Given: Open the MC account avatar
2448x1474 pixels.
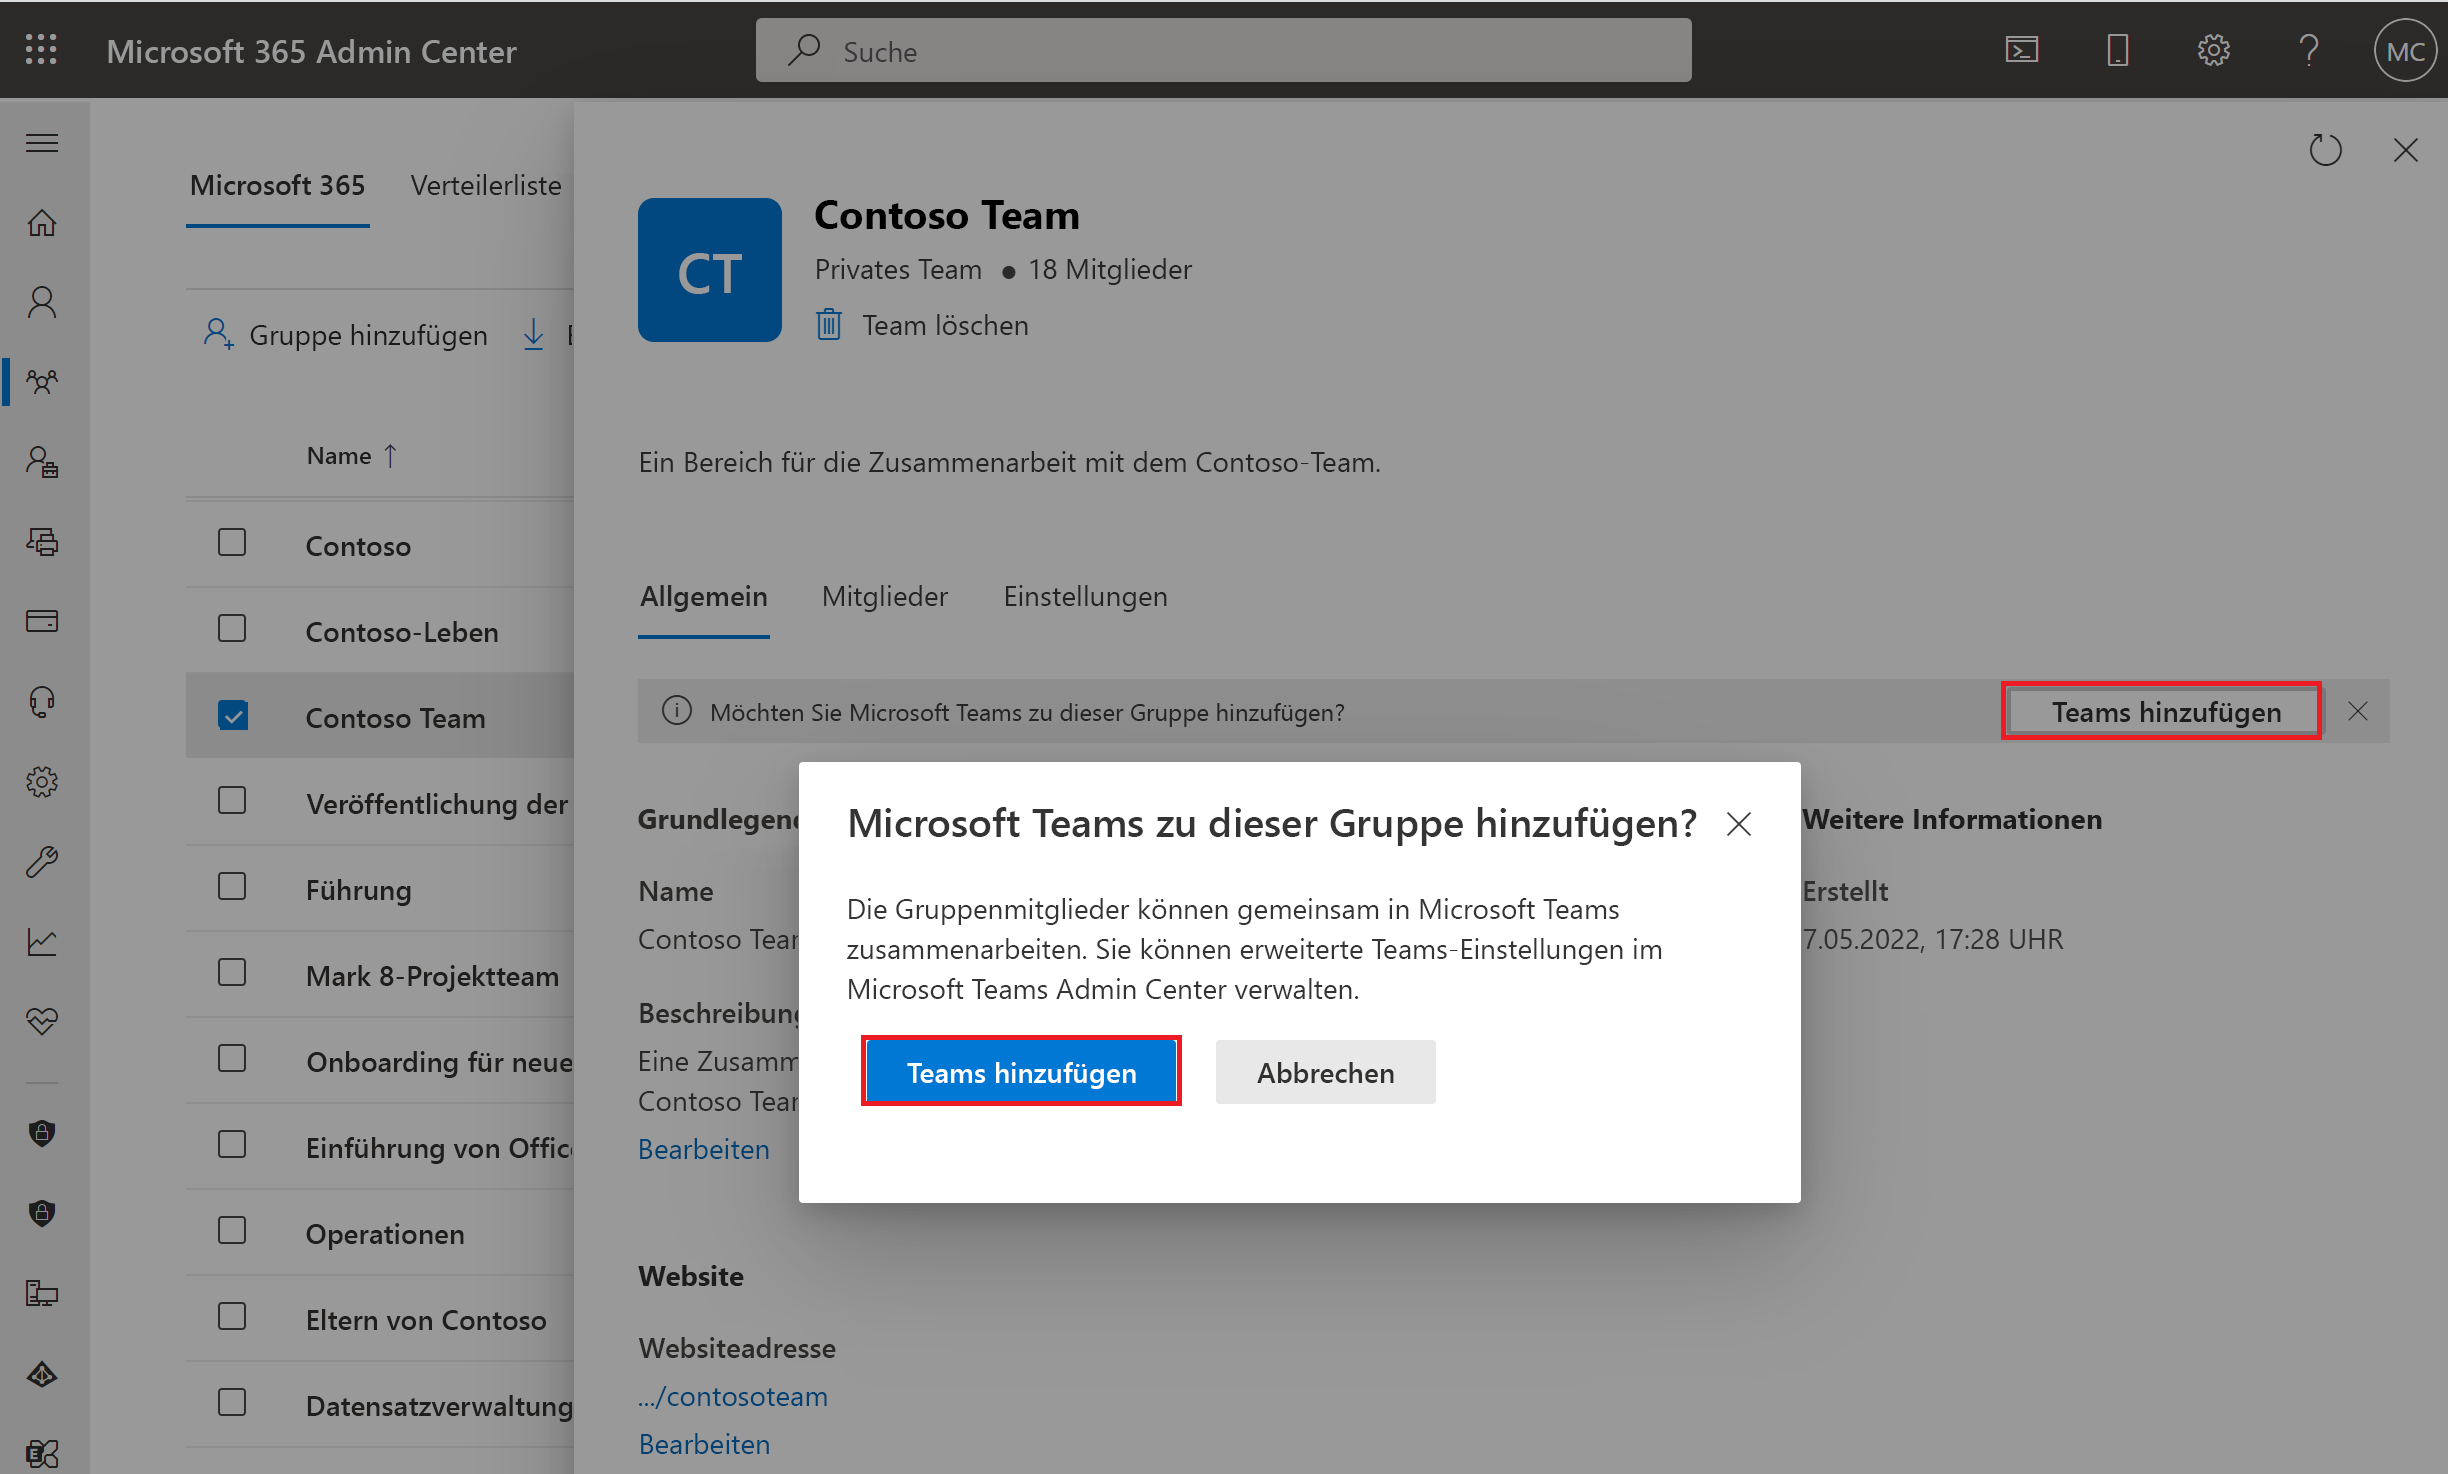Looking at the screenshot, I should coord(2405,51).
